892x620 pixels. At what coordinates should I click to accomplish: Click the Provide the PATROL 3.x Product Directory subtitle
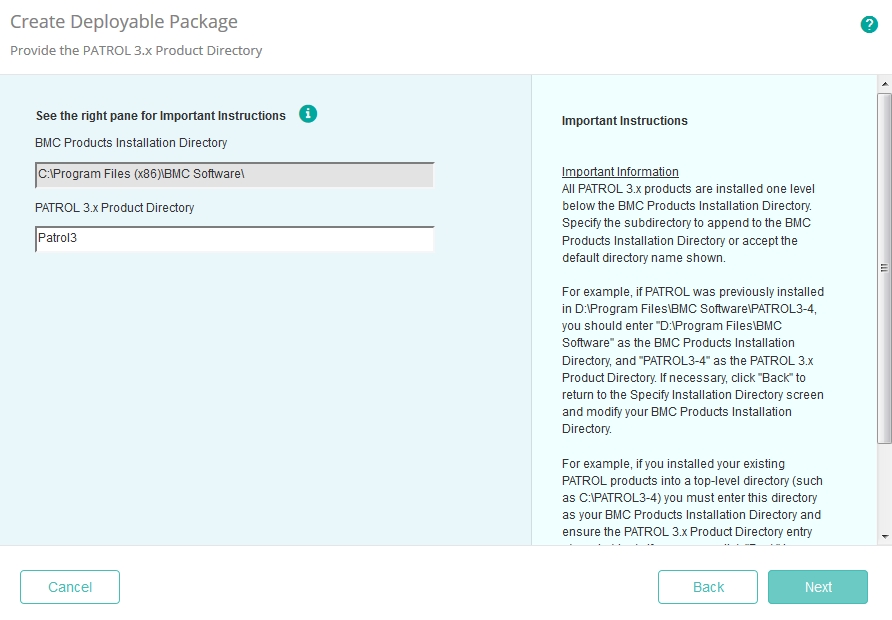[x=136, y=49]
